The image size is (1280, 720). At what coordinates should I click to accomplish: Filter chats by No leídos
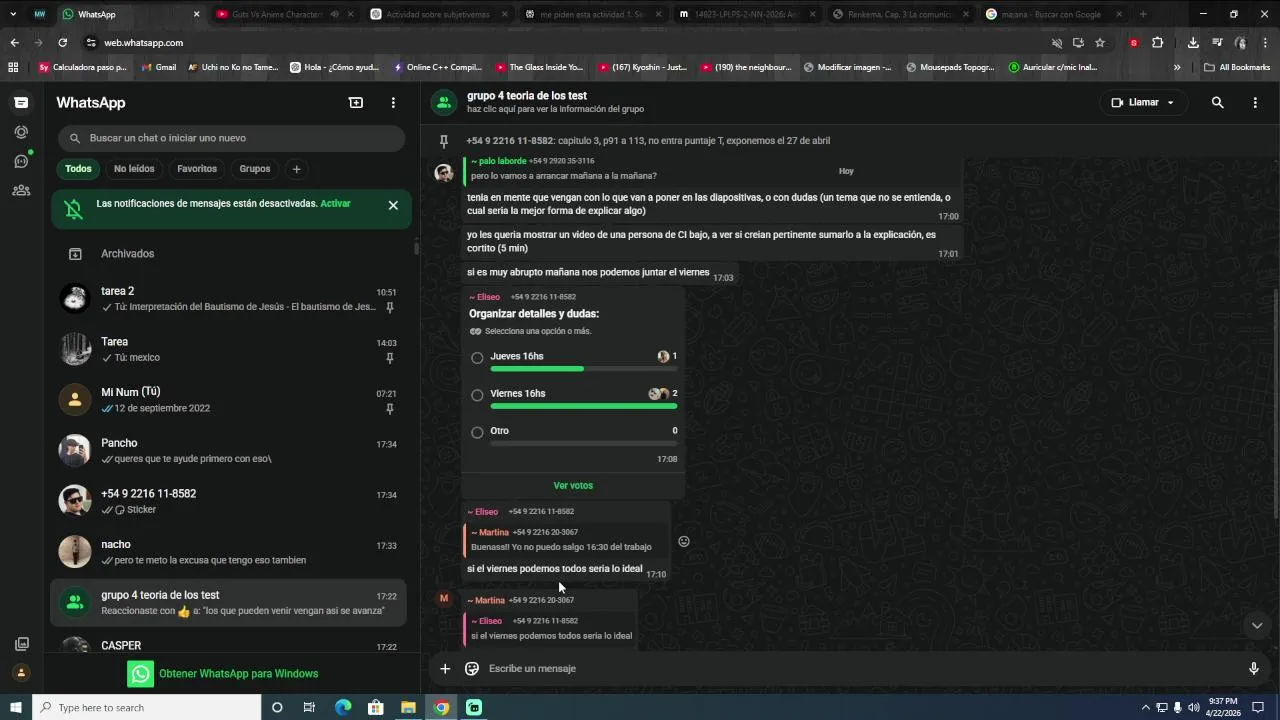134,169
